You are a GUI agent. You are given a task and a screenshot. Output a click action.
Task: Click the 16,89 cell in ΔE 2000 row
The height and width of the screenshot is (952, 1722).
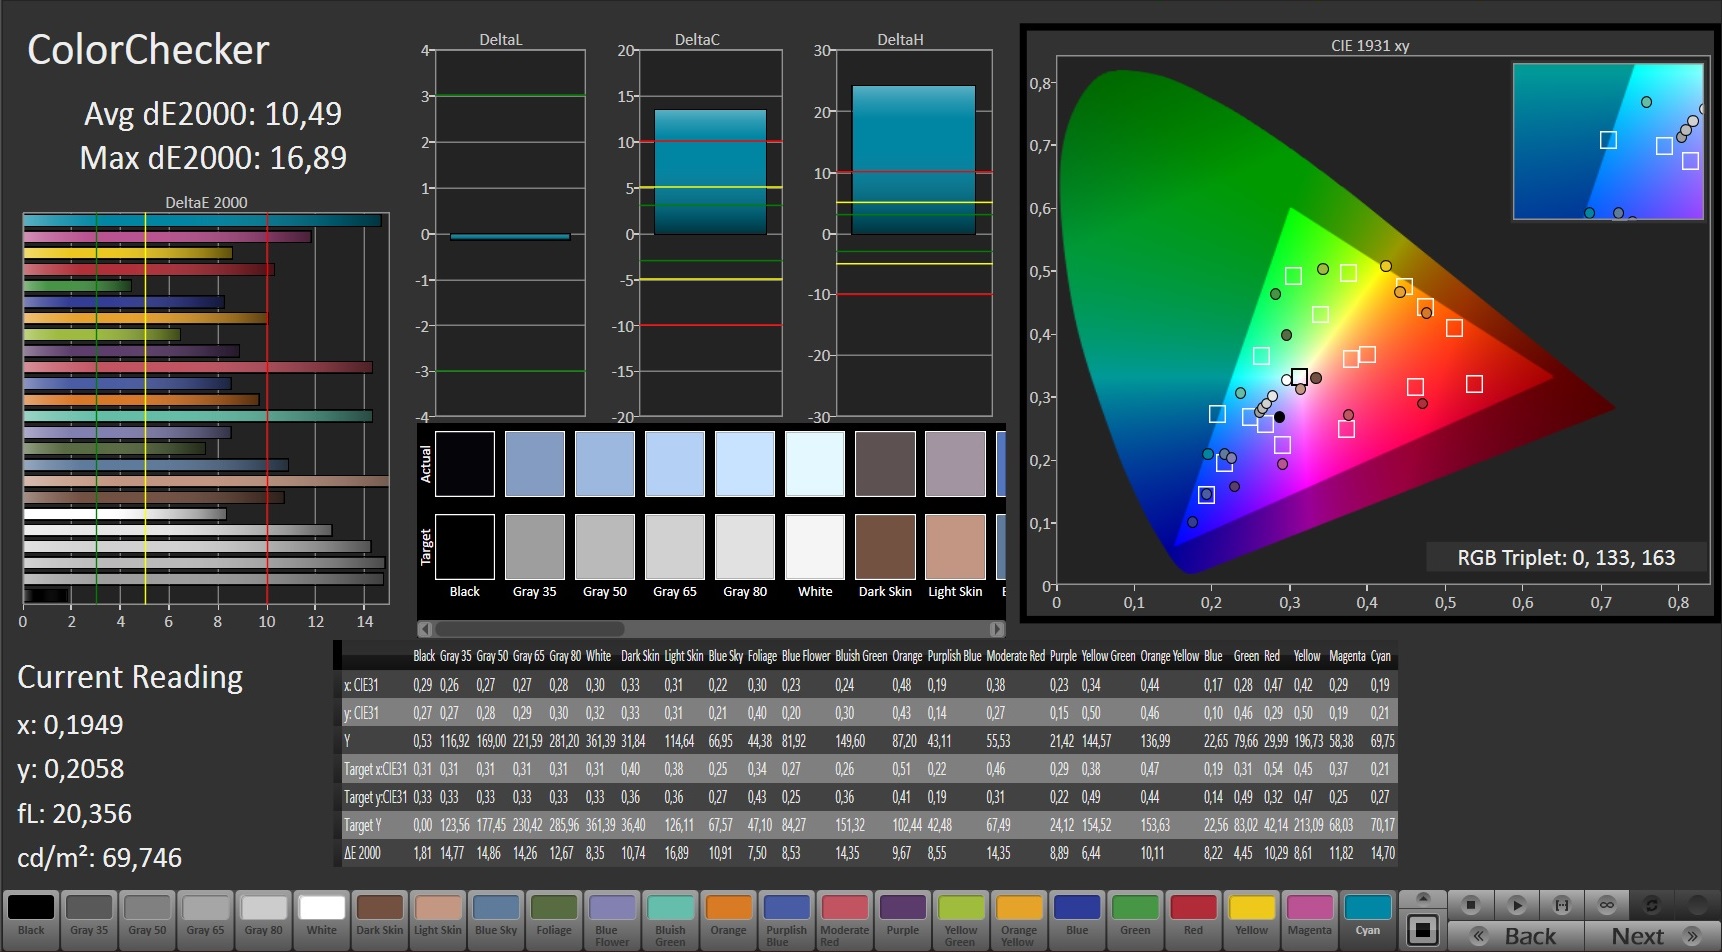pyautogui.click(x=676, y=853)
